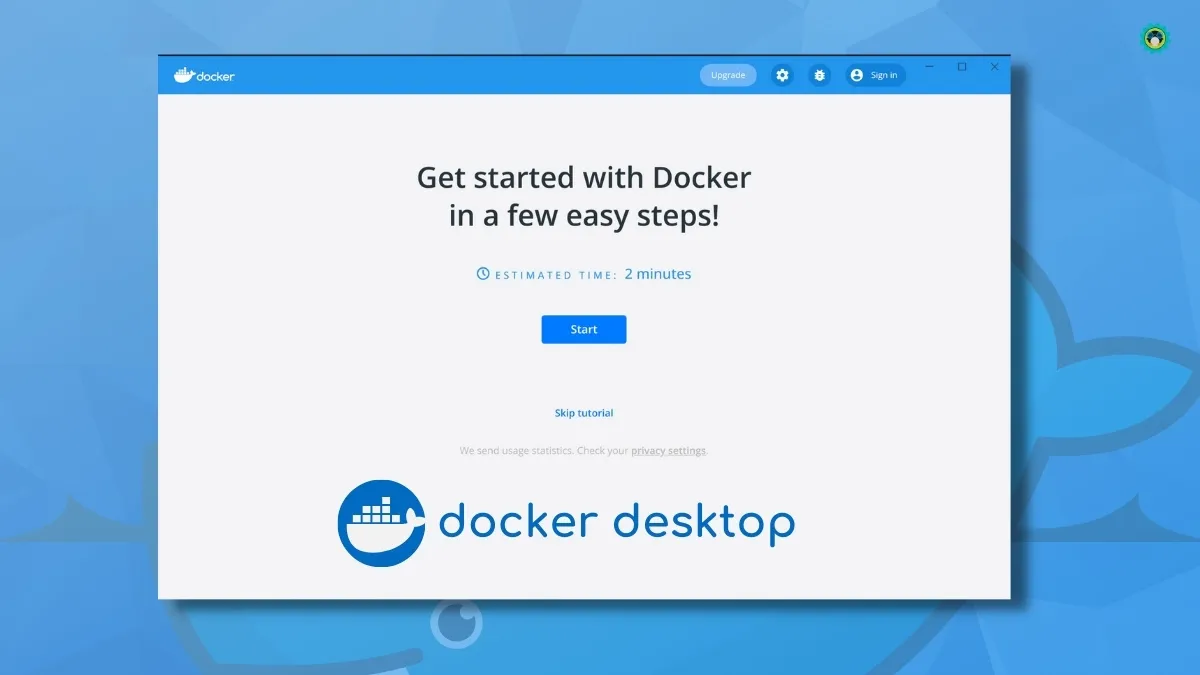Maximize the Docker Desktop window
Image resolution: width=1200 pixels, height=675 pixels.
[x=962, y=66]
